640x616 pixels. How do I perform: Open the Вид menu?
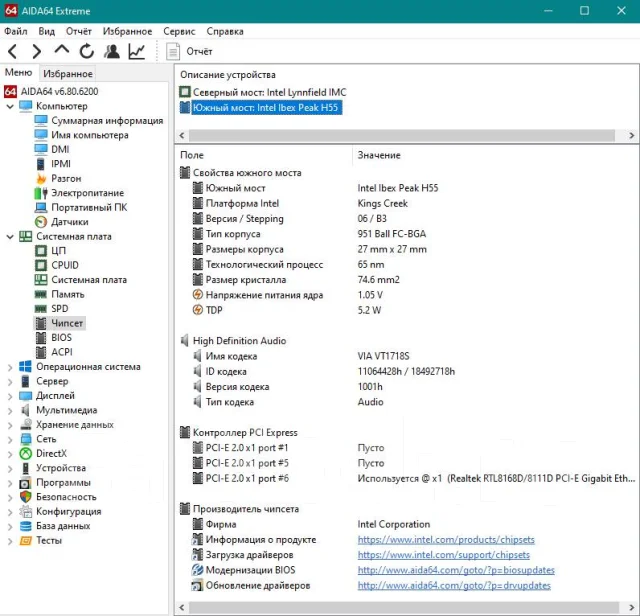point(47,31)
